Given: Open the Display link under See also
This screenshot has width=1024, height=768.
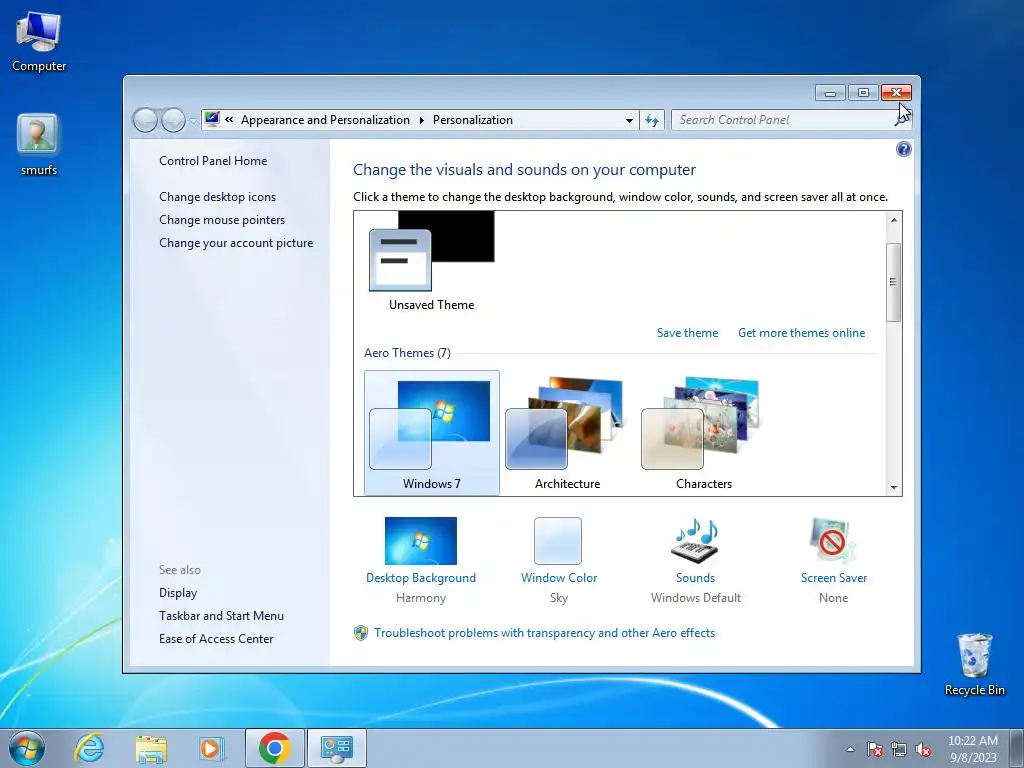Looking at the screenshot, I should pos(178,592).
